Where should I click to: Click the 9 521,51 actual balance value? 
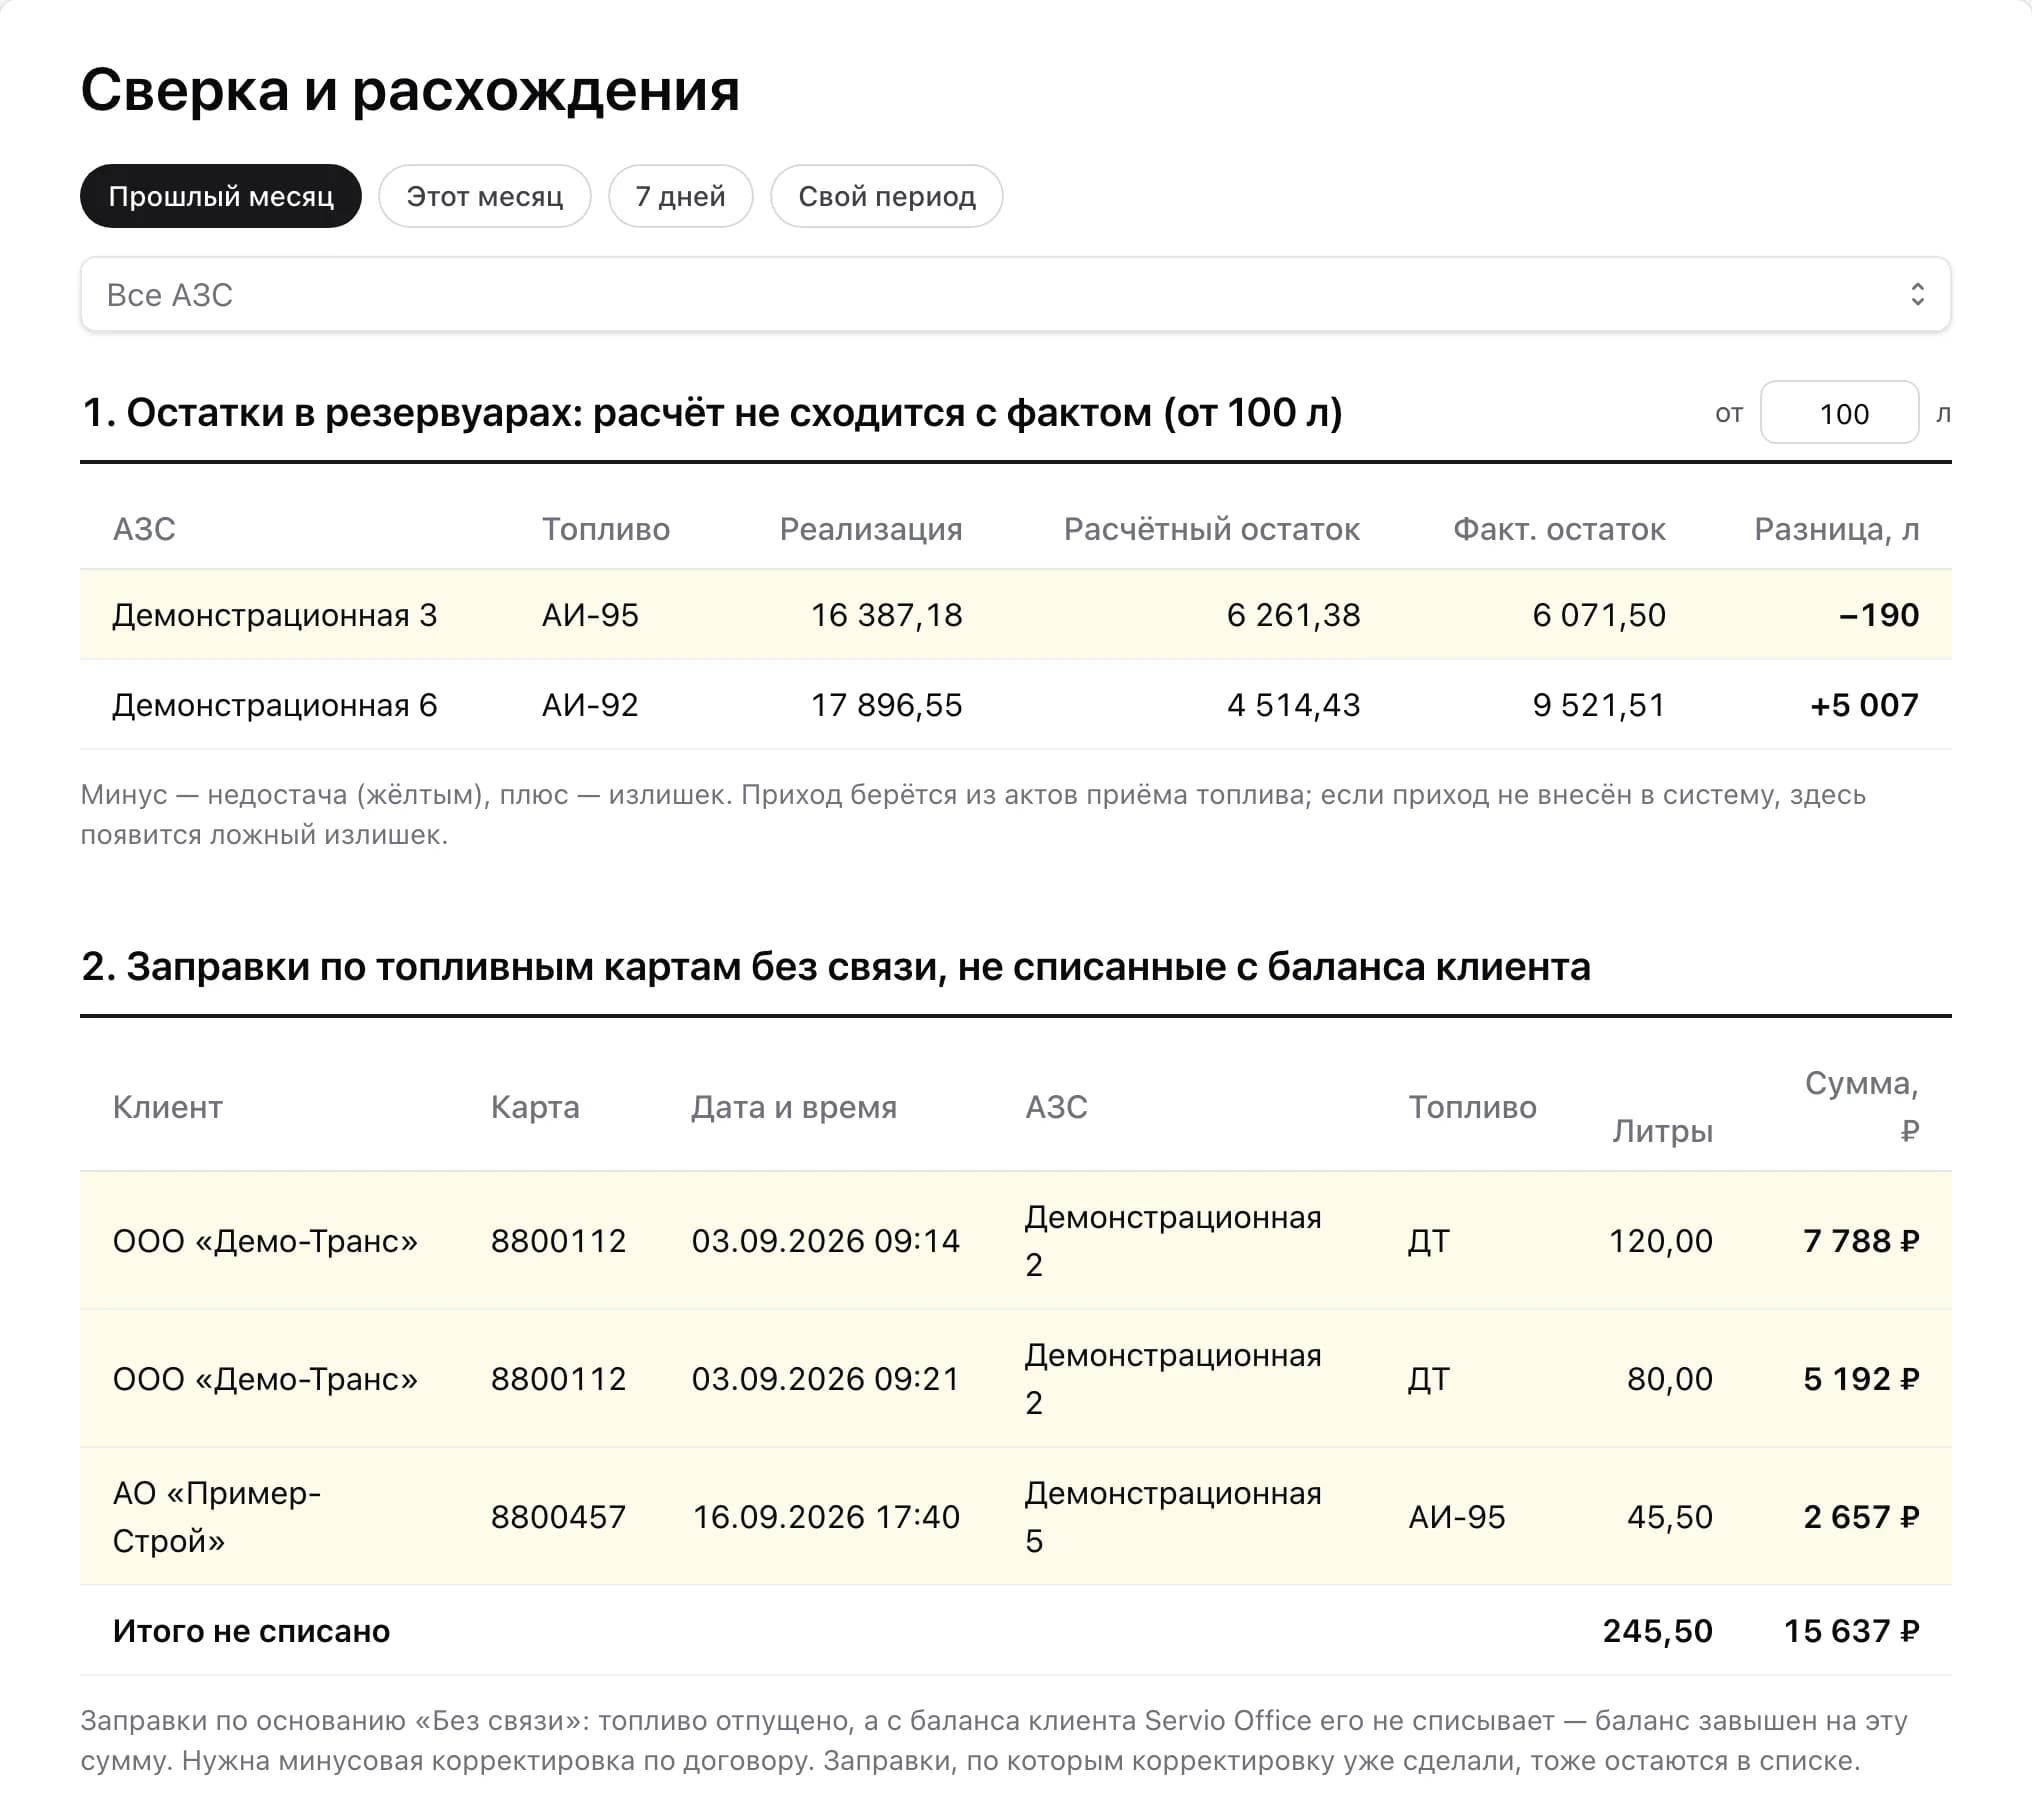pyautogui.click(x=1598, y=705)
